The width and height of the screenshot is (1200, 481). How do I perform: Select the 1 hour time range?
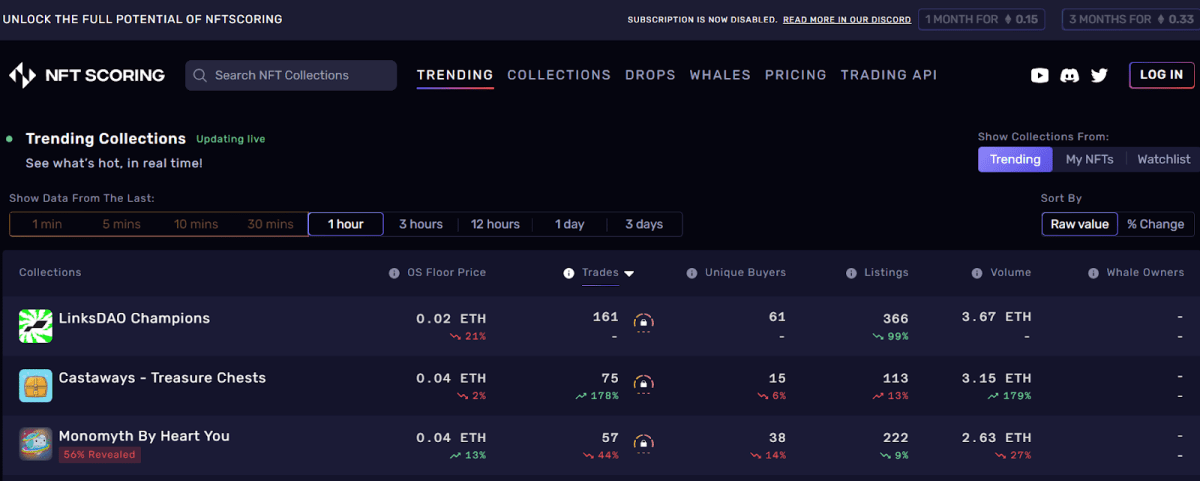(346, 224)
